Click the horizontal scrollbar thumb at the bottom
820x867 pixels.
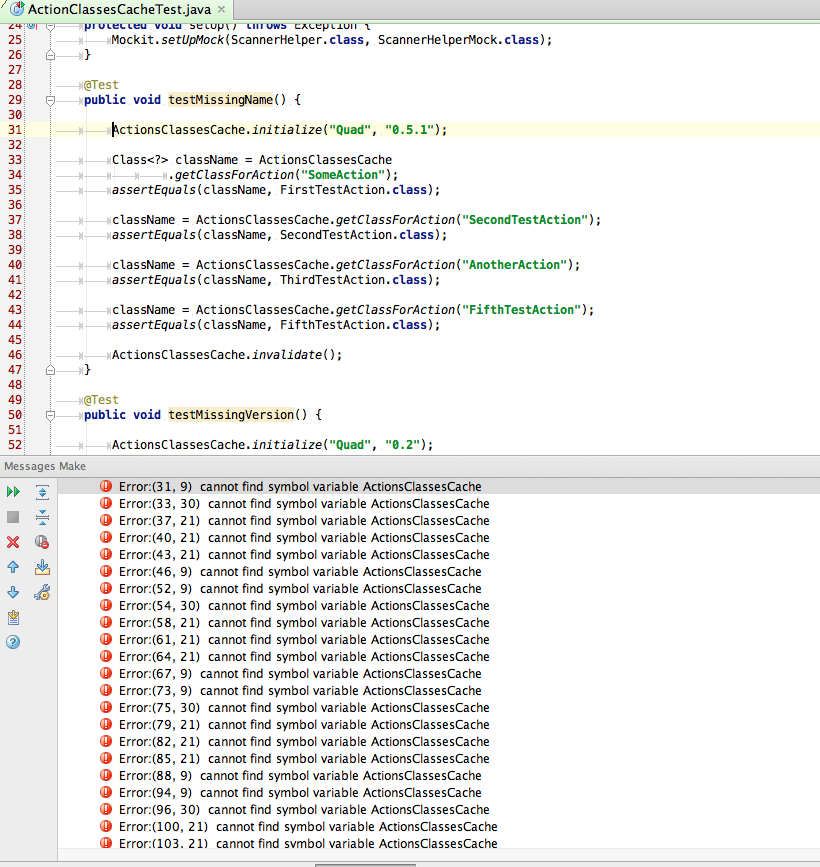click(x=365, y=865)
